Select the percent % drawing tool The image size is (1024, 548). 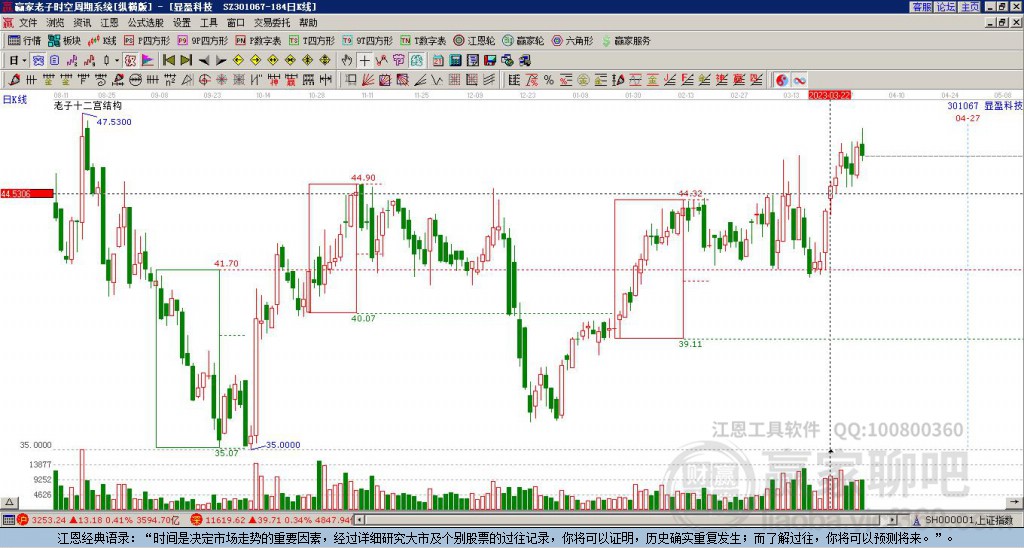(549, 80)
